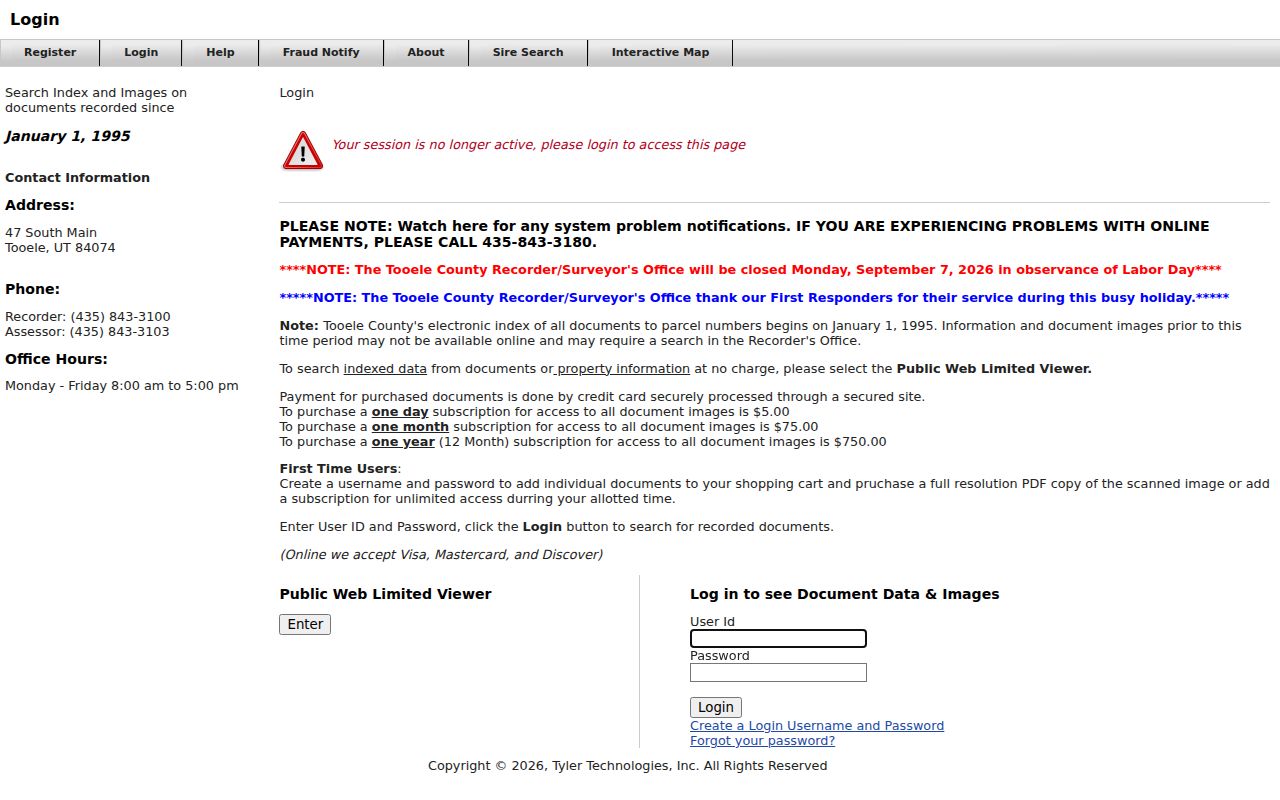Screen dimensions: 1280x800
Task: Focus the User Id input field
Action: click(778, 639)
